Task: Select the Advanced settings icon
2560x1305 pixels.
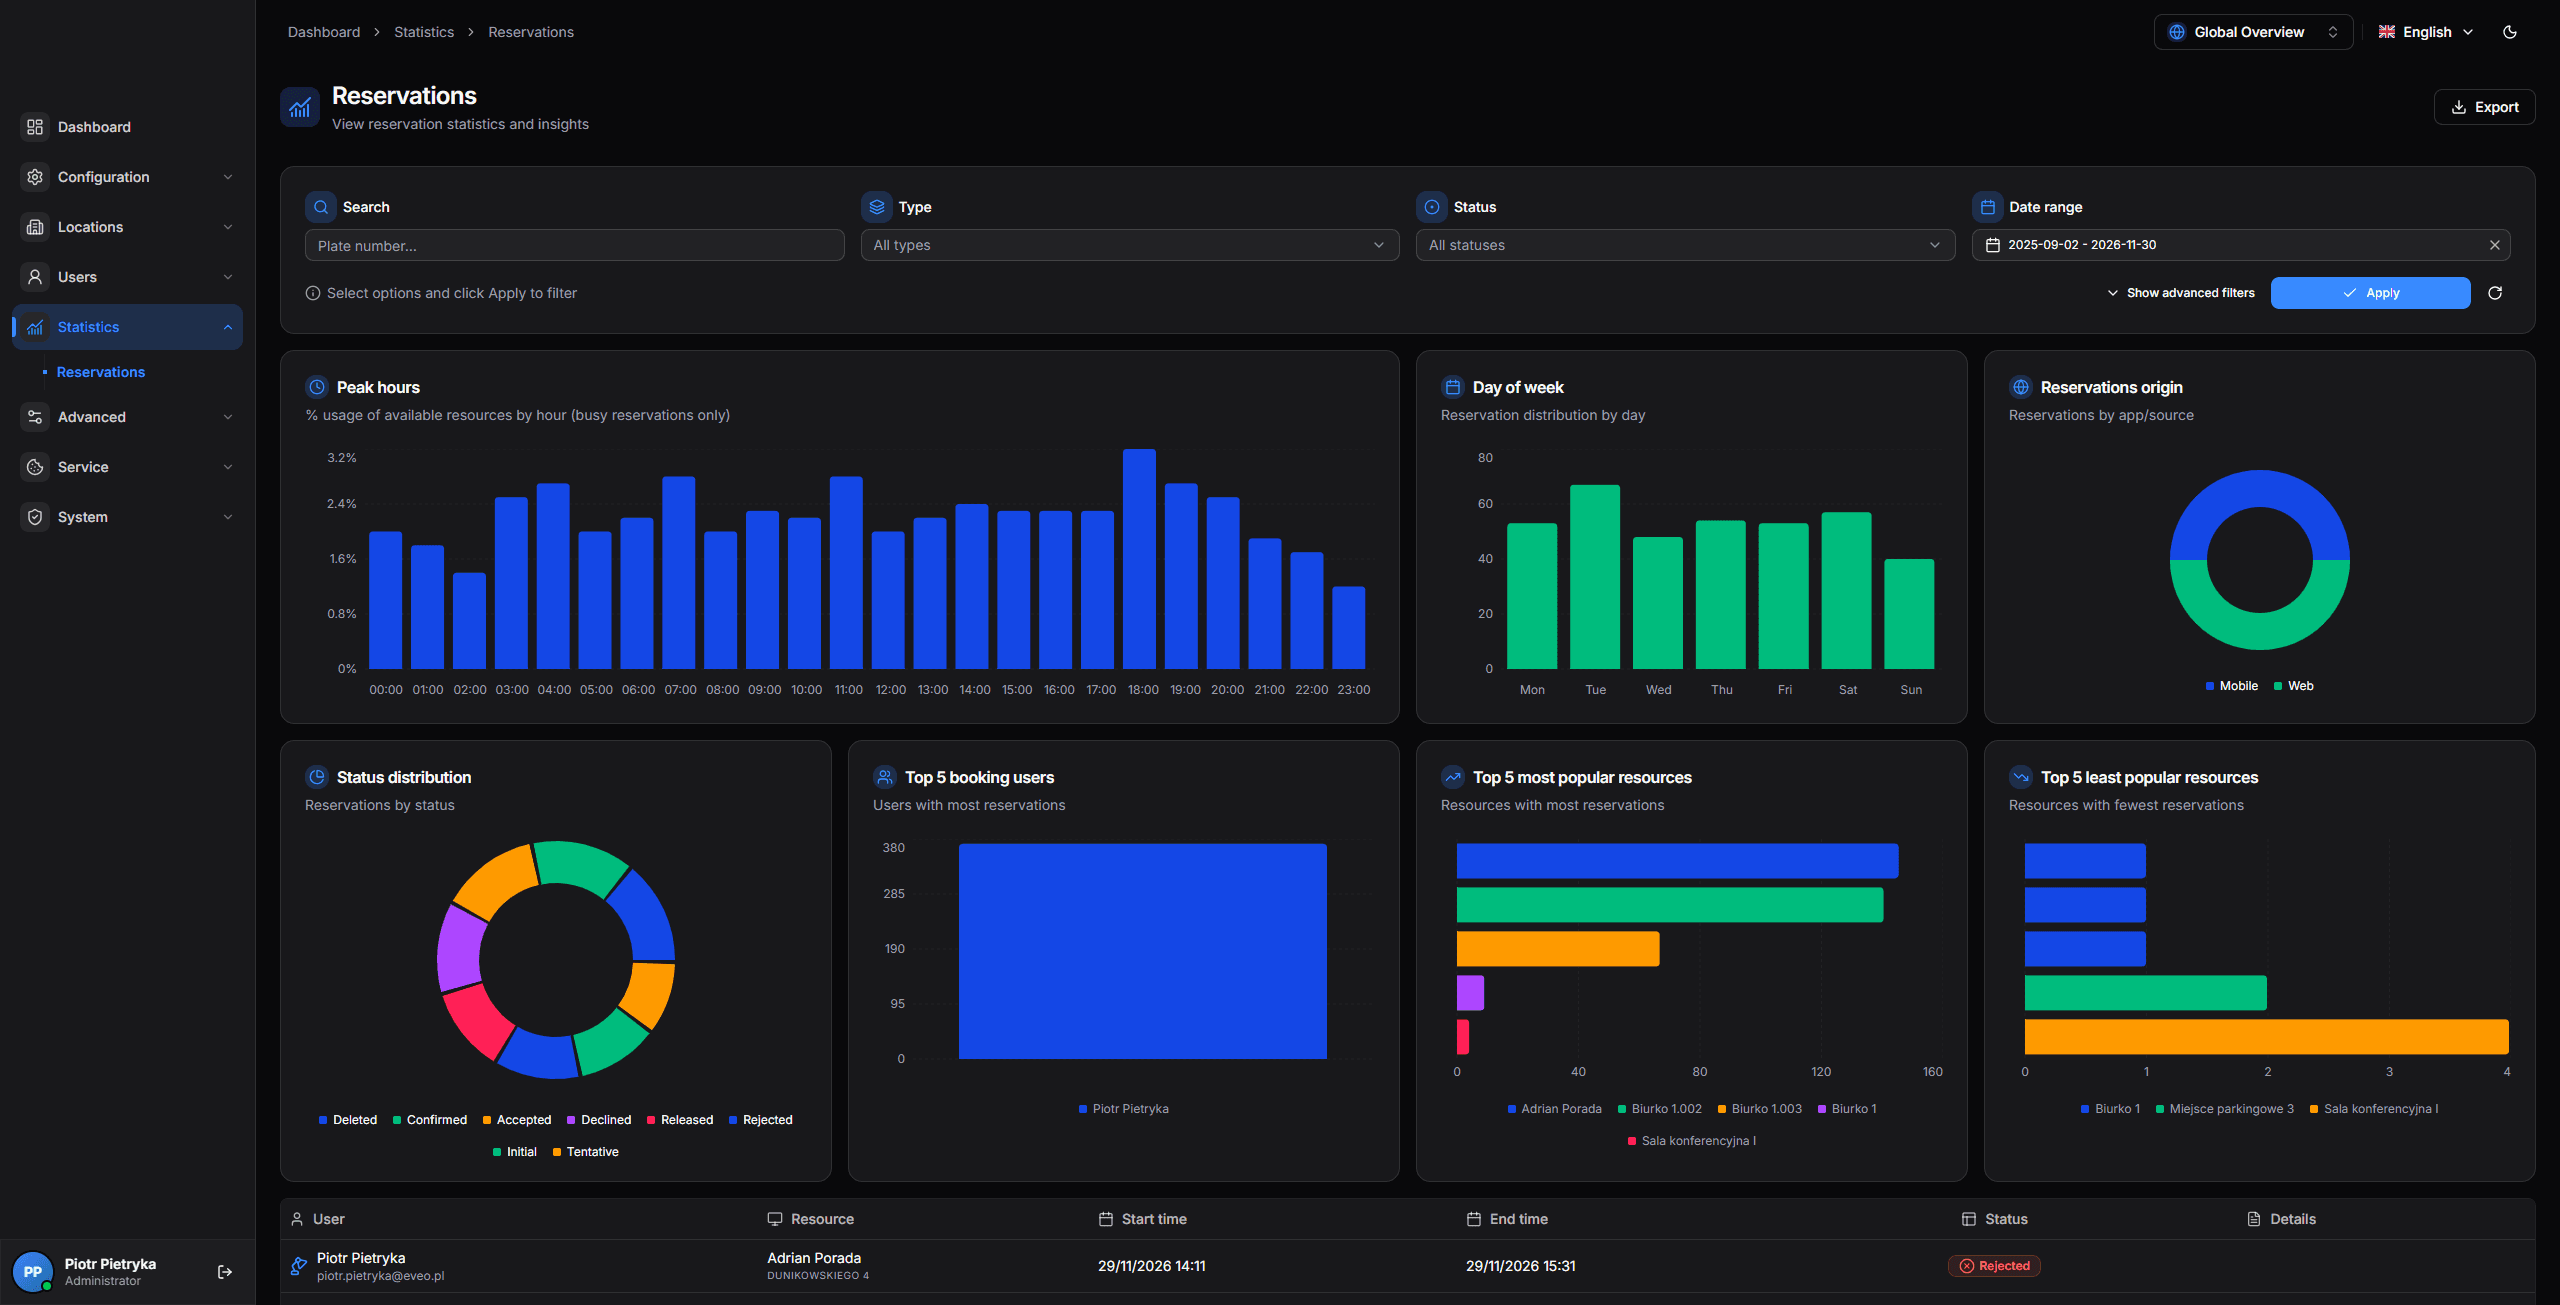Action: pos(34,417)
